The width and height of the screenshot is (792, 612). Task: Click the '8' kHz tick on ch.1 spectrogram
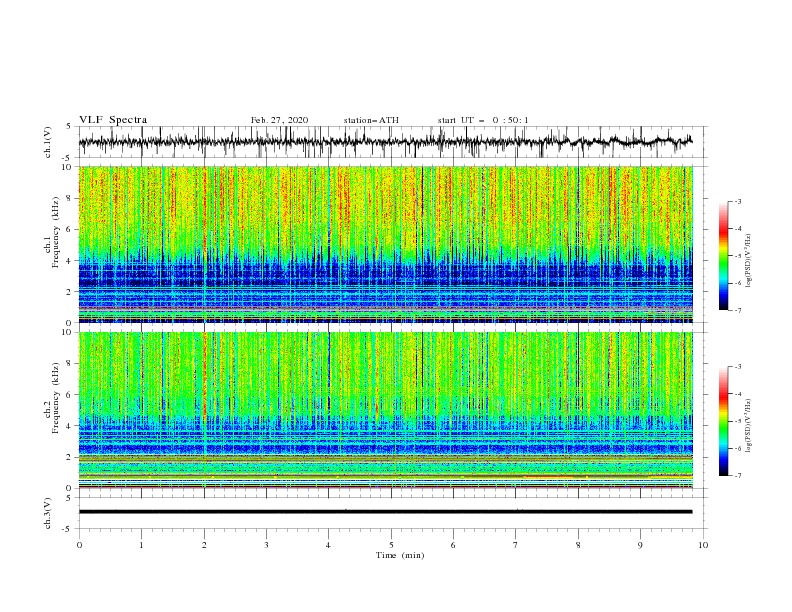pos(71,198)
